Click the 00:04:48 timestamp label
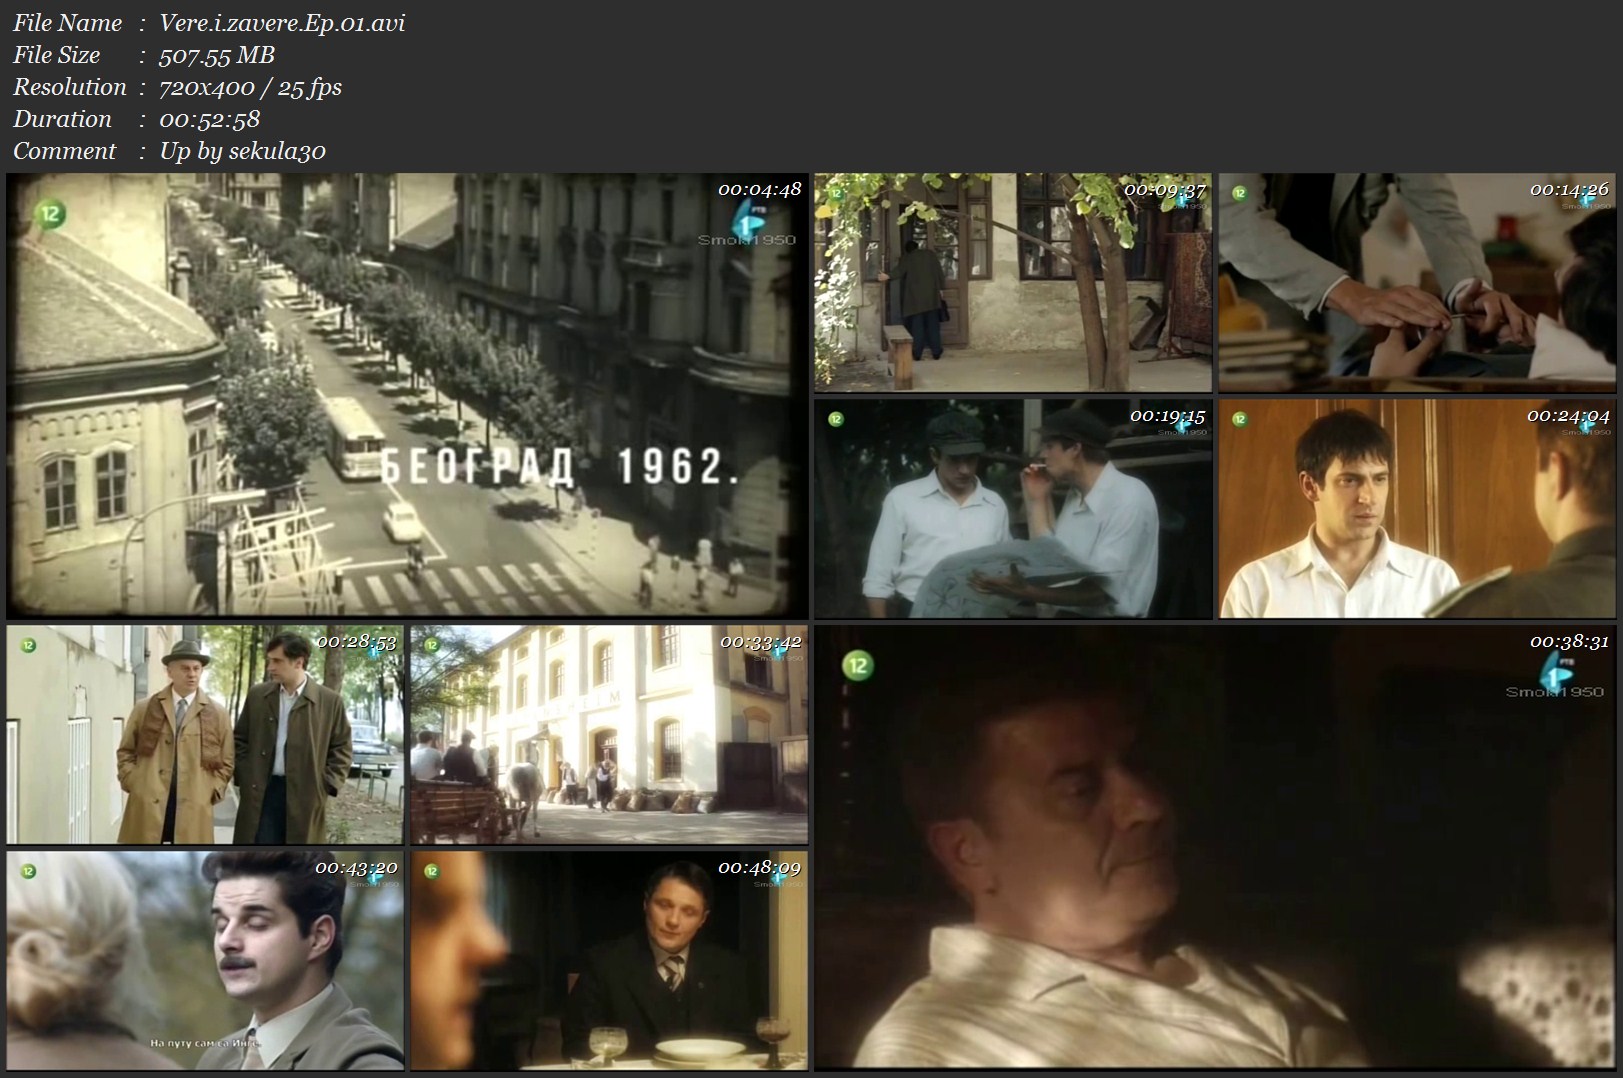 point(760,189)
